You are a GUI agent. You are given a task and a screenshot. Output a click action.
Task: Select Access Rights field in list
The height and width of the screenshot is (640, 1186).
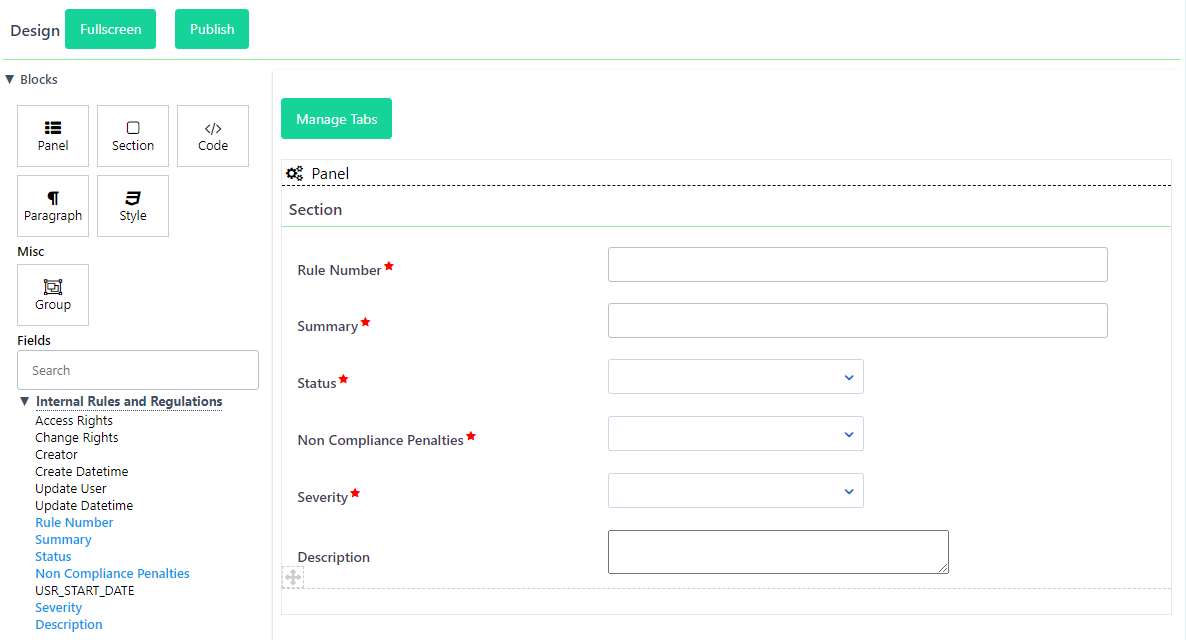tap(74, 421)
